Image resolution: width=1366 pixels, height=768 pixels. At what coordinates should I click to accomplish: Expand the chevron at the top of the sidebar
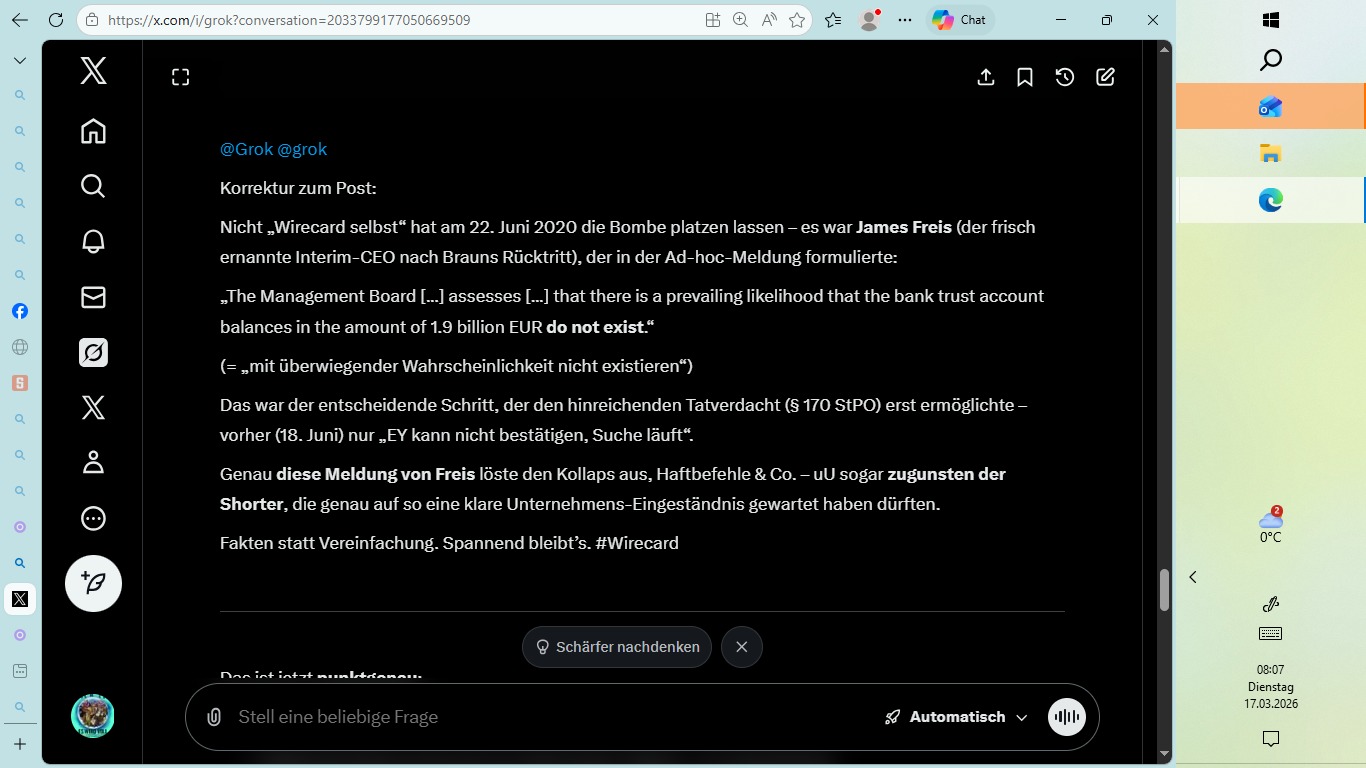(19, 60)
